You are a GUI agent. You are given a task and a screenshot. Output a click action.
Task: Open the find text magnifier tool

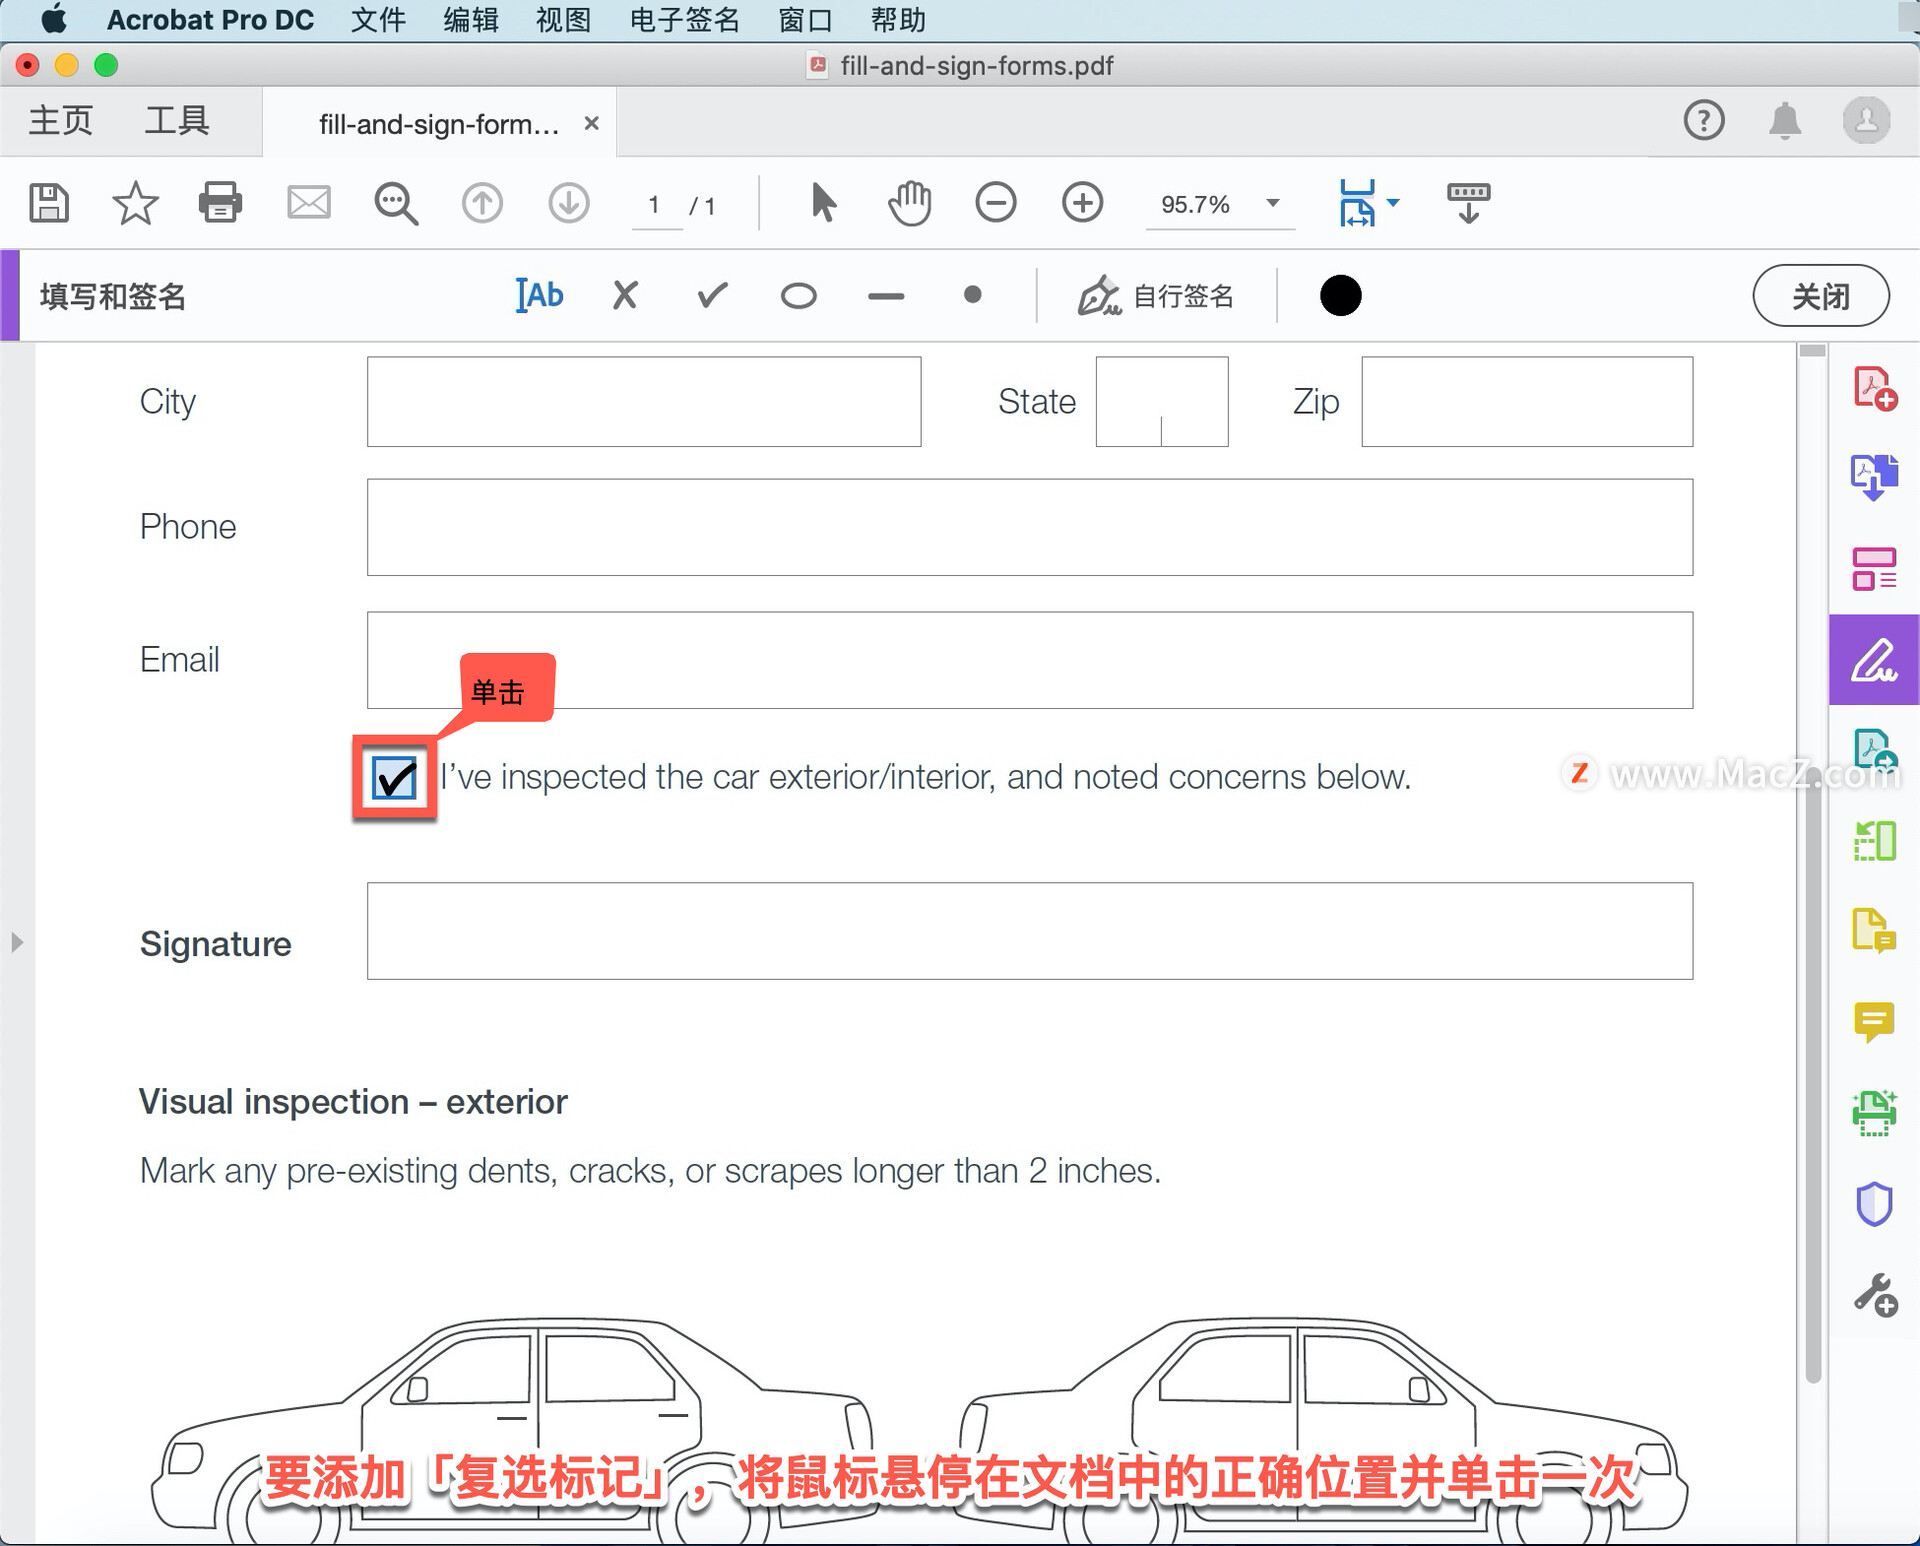click(396, 204)
